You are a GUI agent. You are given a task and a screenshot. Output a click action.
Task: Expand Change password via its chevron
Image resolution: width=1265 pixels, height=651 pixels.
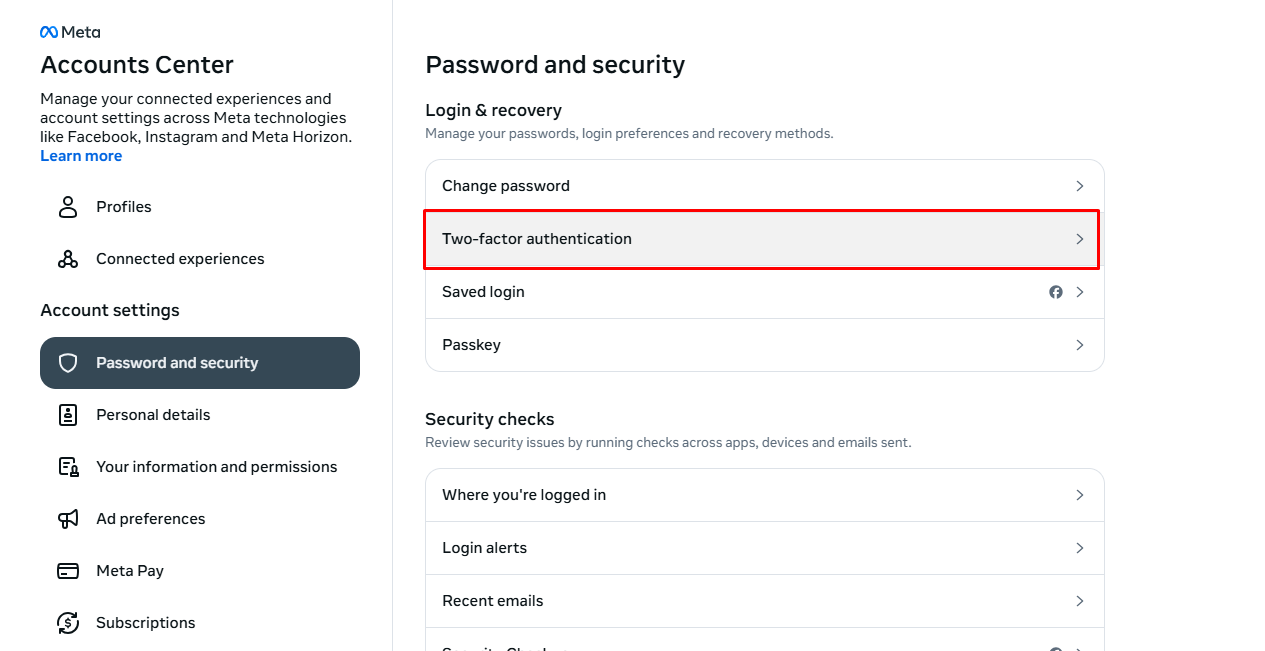(x=1079, y=186)
